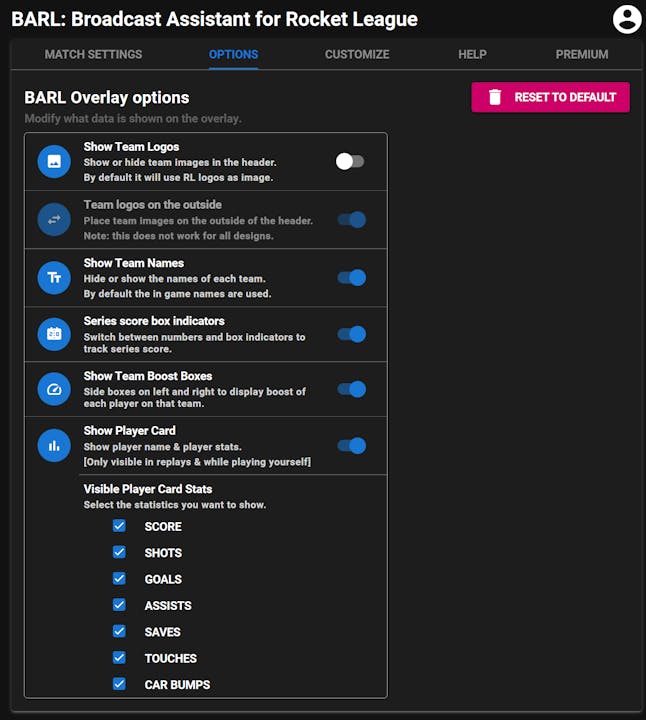Go to the Premium tab

pos(581,54)
